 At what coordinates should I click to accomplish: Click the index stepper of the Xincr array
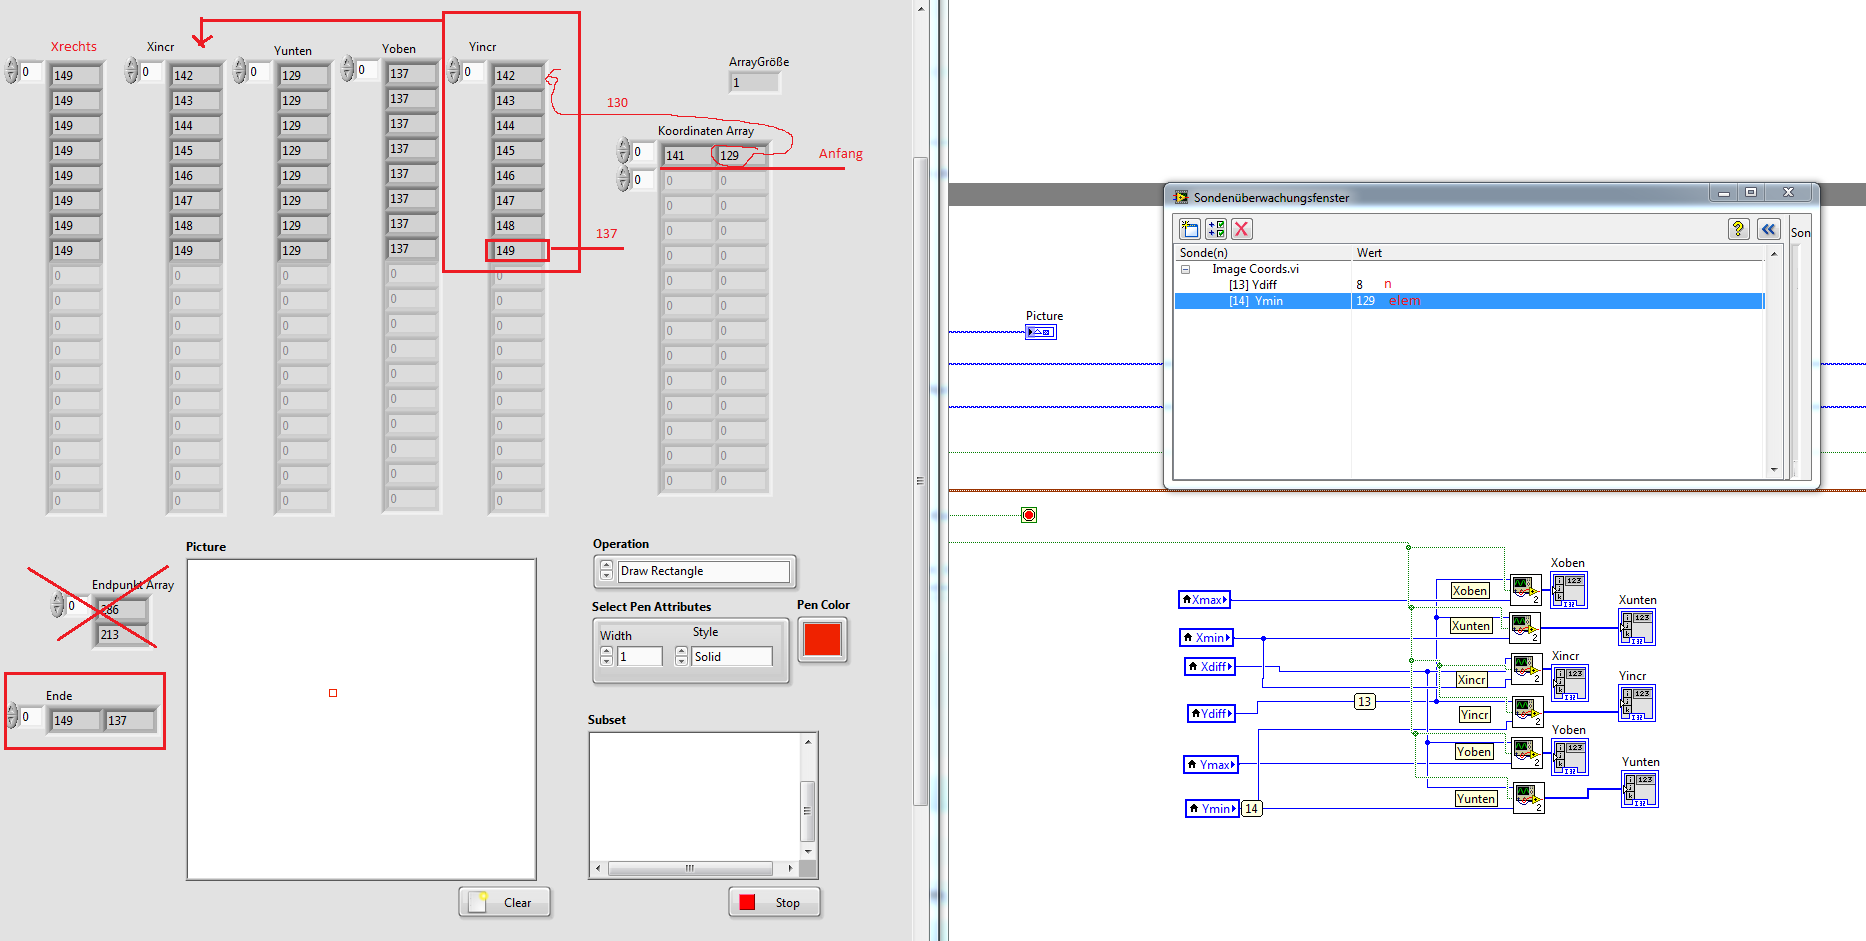click(131, 71)
